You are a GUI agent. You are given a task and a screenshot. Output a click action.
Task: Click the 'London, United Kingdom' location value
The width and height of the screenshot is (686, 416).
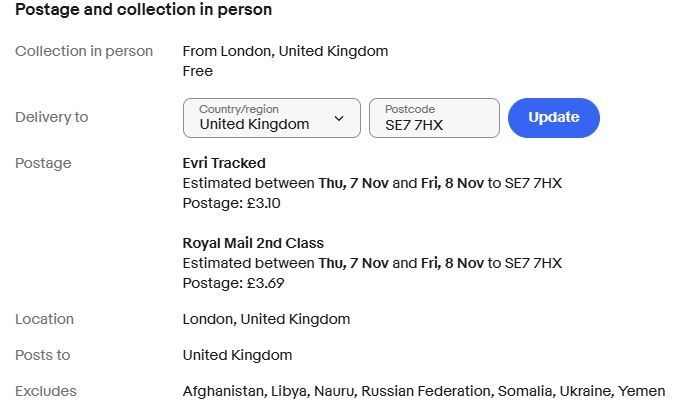tap(266, 319)
